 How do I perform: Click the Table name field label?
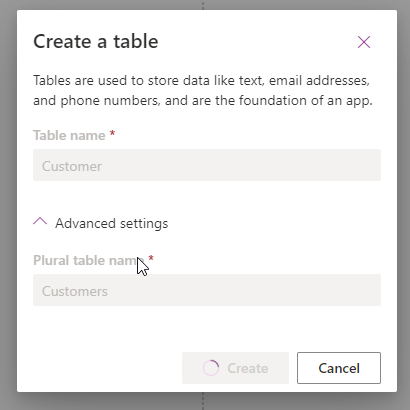click(x=69, y=135)
